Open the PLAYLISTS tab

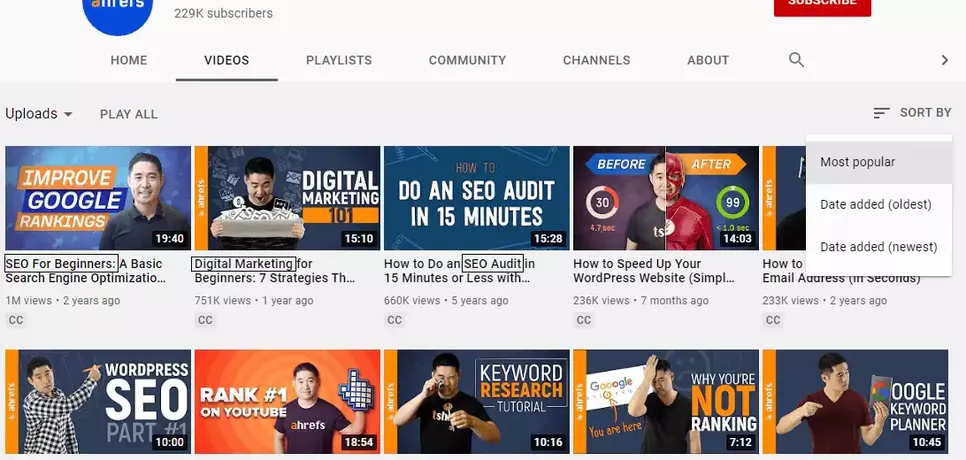339,60
